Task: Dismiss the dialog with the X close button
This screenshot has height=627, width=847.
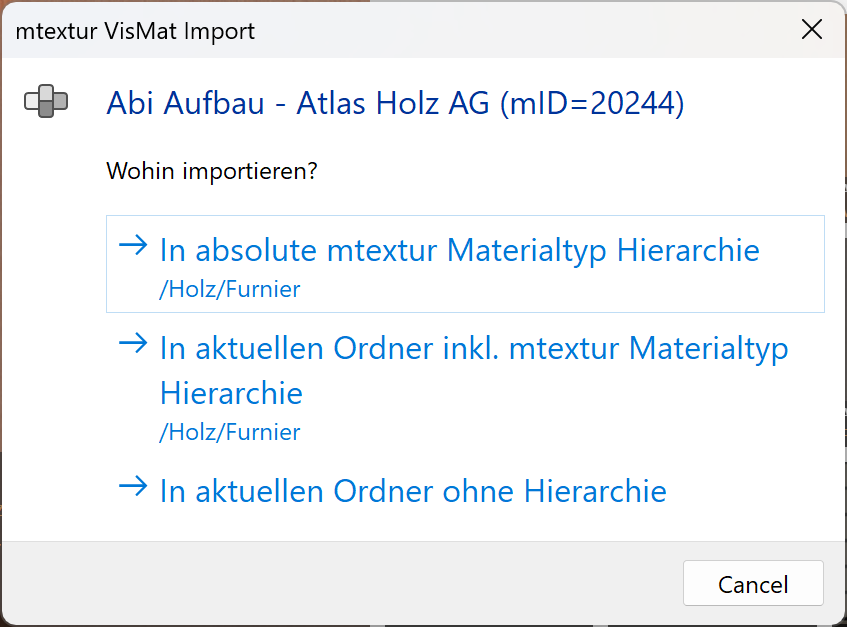Action: 812,30
